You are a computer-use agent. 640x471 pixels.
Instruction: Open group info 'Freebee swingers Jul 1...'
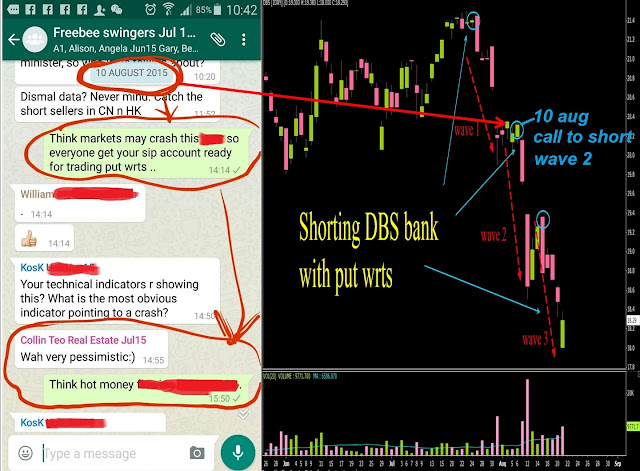tap(124, 33)
